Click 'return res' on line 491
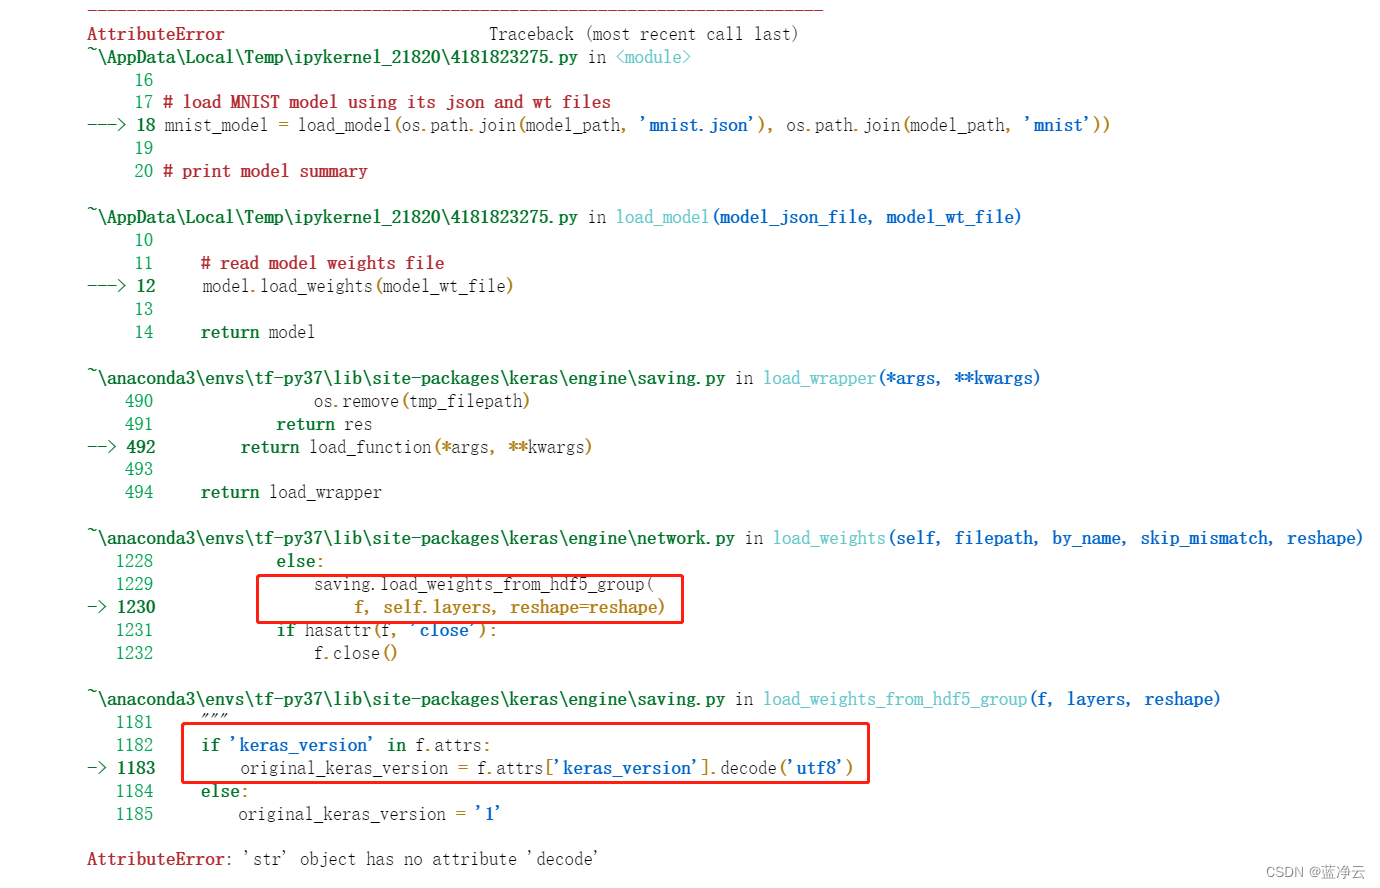The width and height of the screenshot is (1380, 888). click(324, 424)
